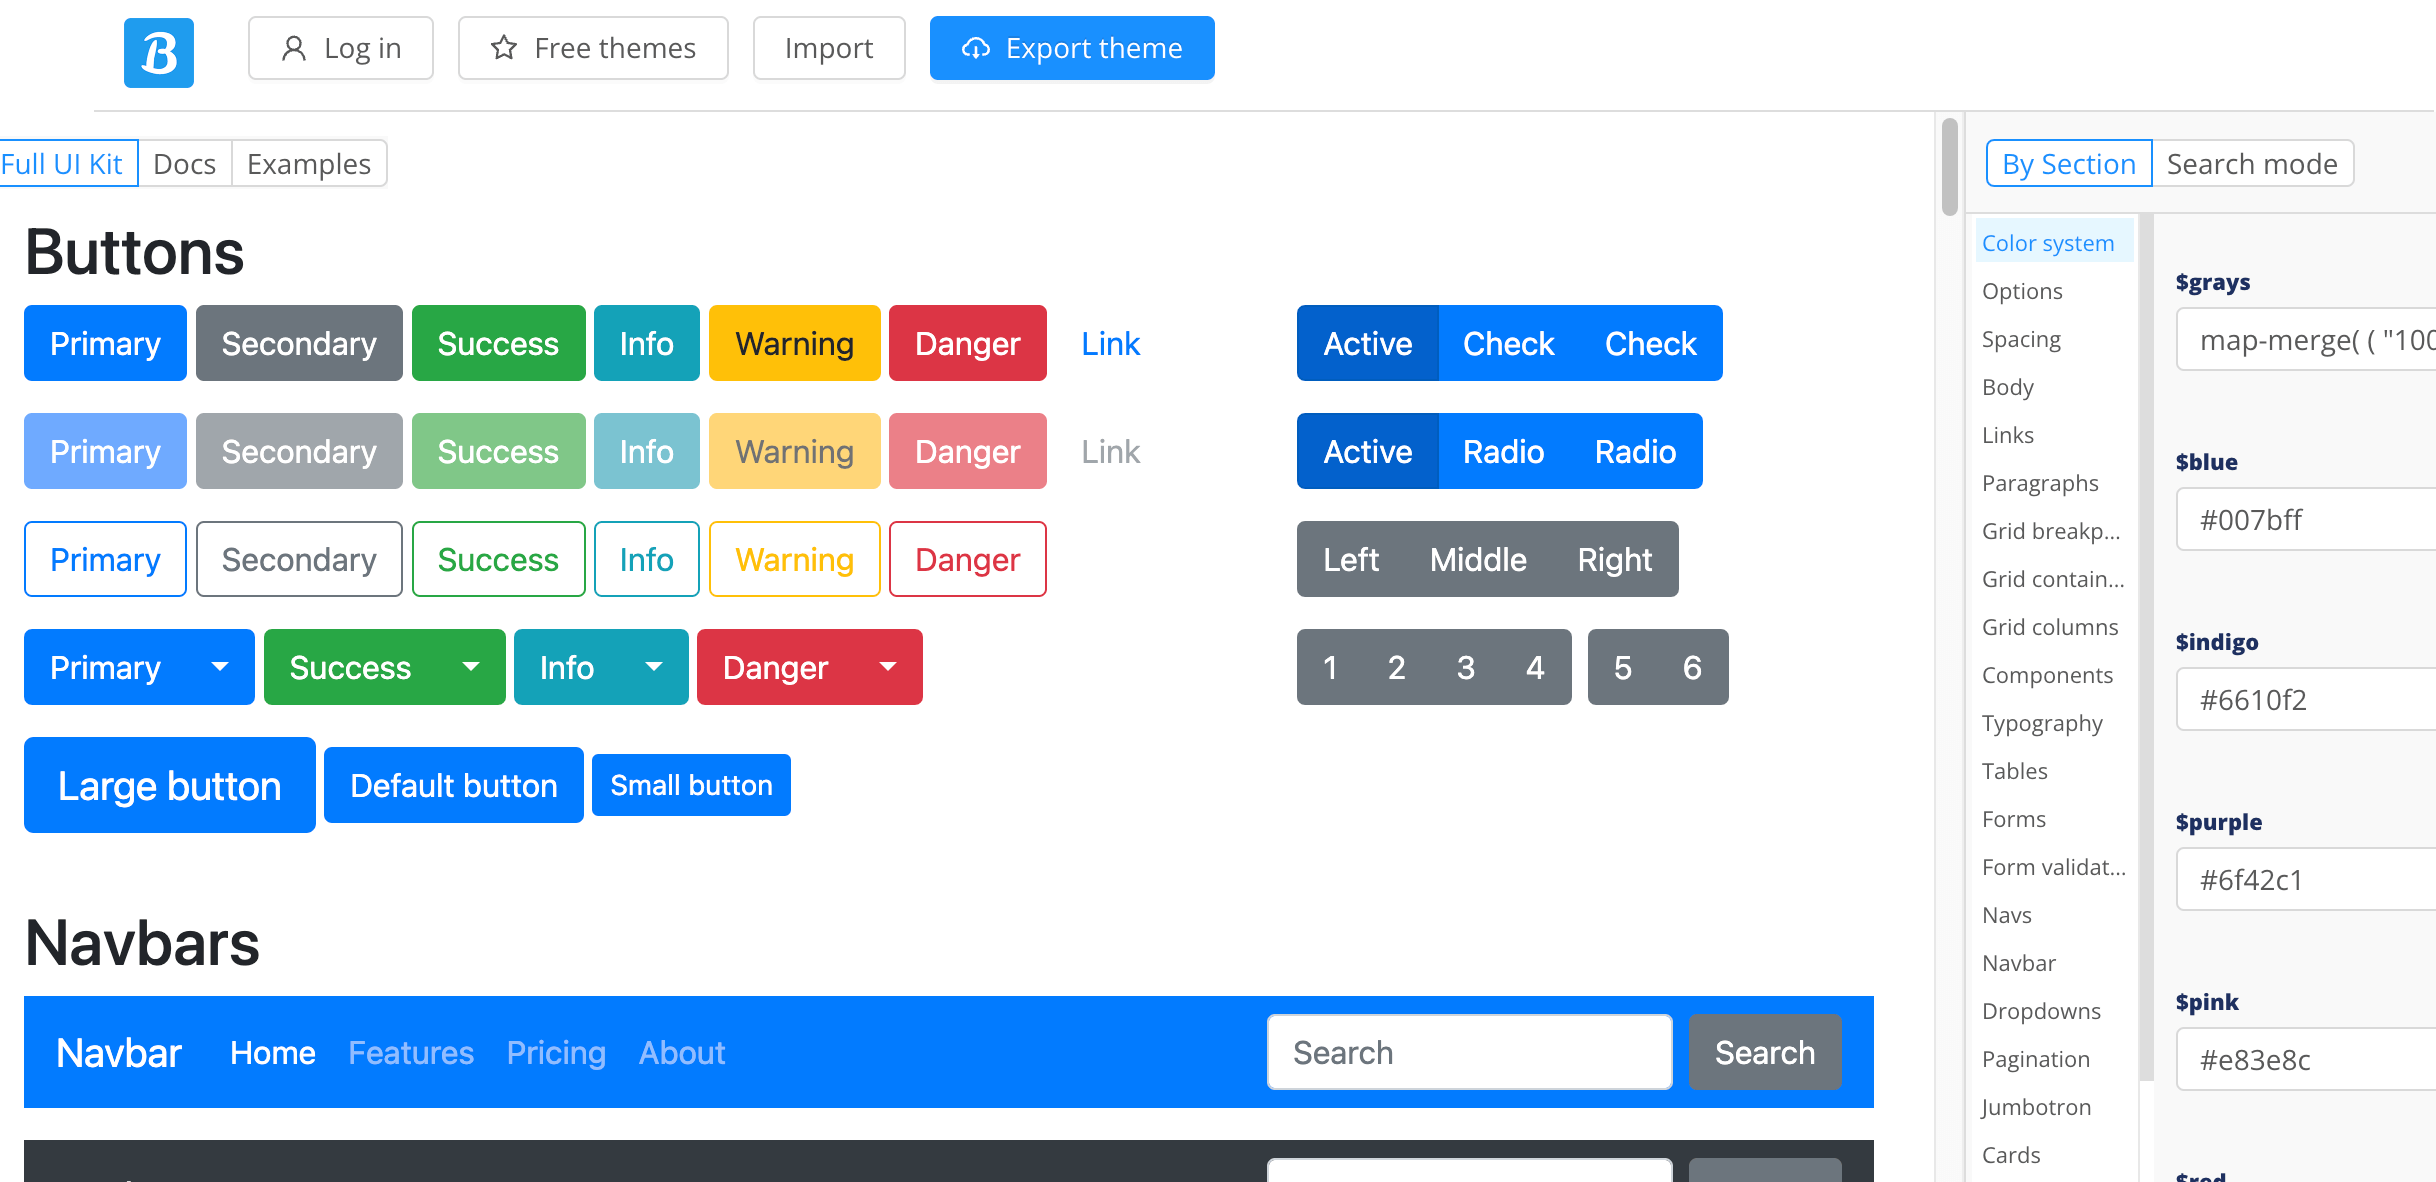Switch to Search mode in the sidebar
Screen dimensions: 2436x1182
(x=2252, y=163)
